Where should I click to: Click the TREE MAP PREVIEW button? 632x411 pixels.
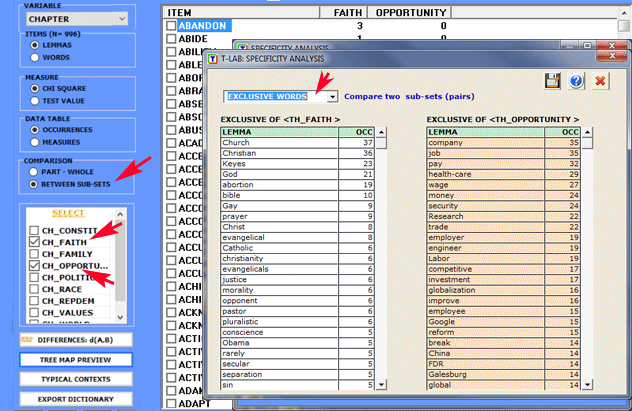(x=76, y=360)
